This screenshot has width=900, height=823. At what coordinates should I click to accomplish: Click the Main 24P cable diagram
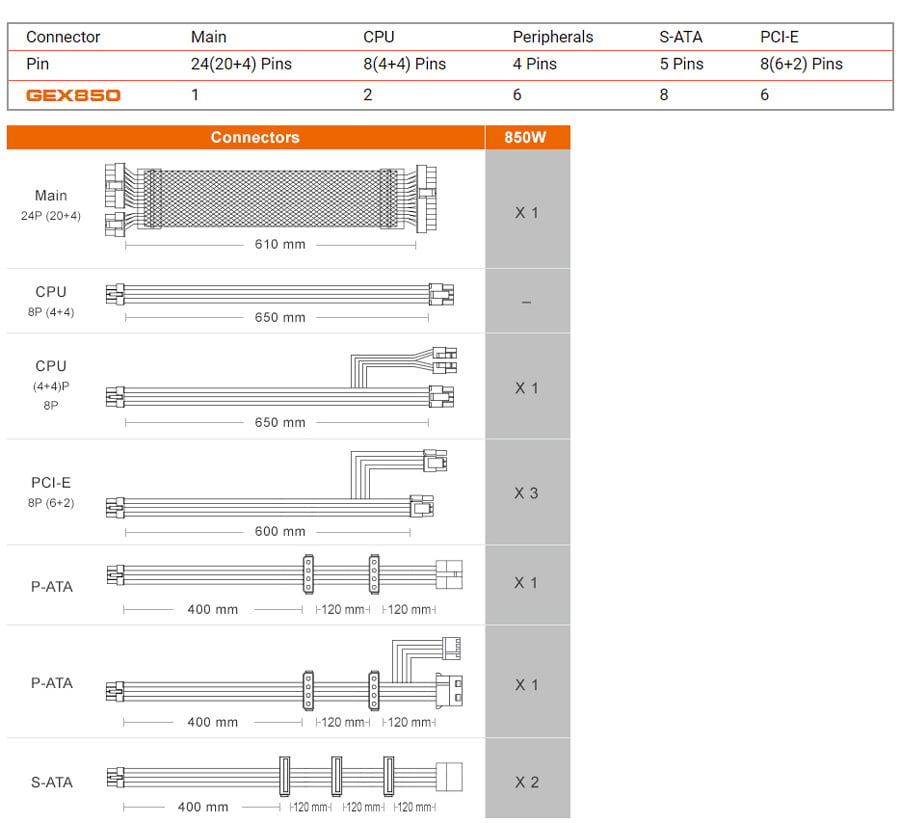click(271, 199)
